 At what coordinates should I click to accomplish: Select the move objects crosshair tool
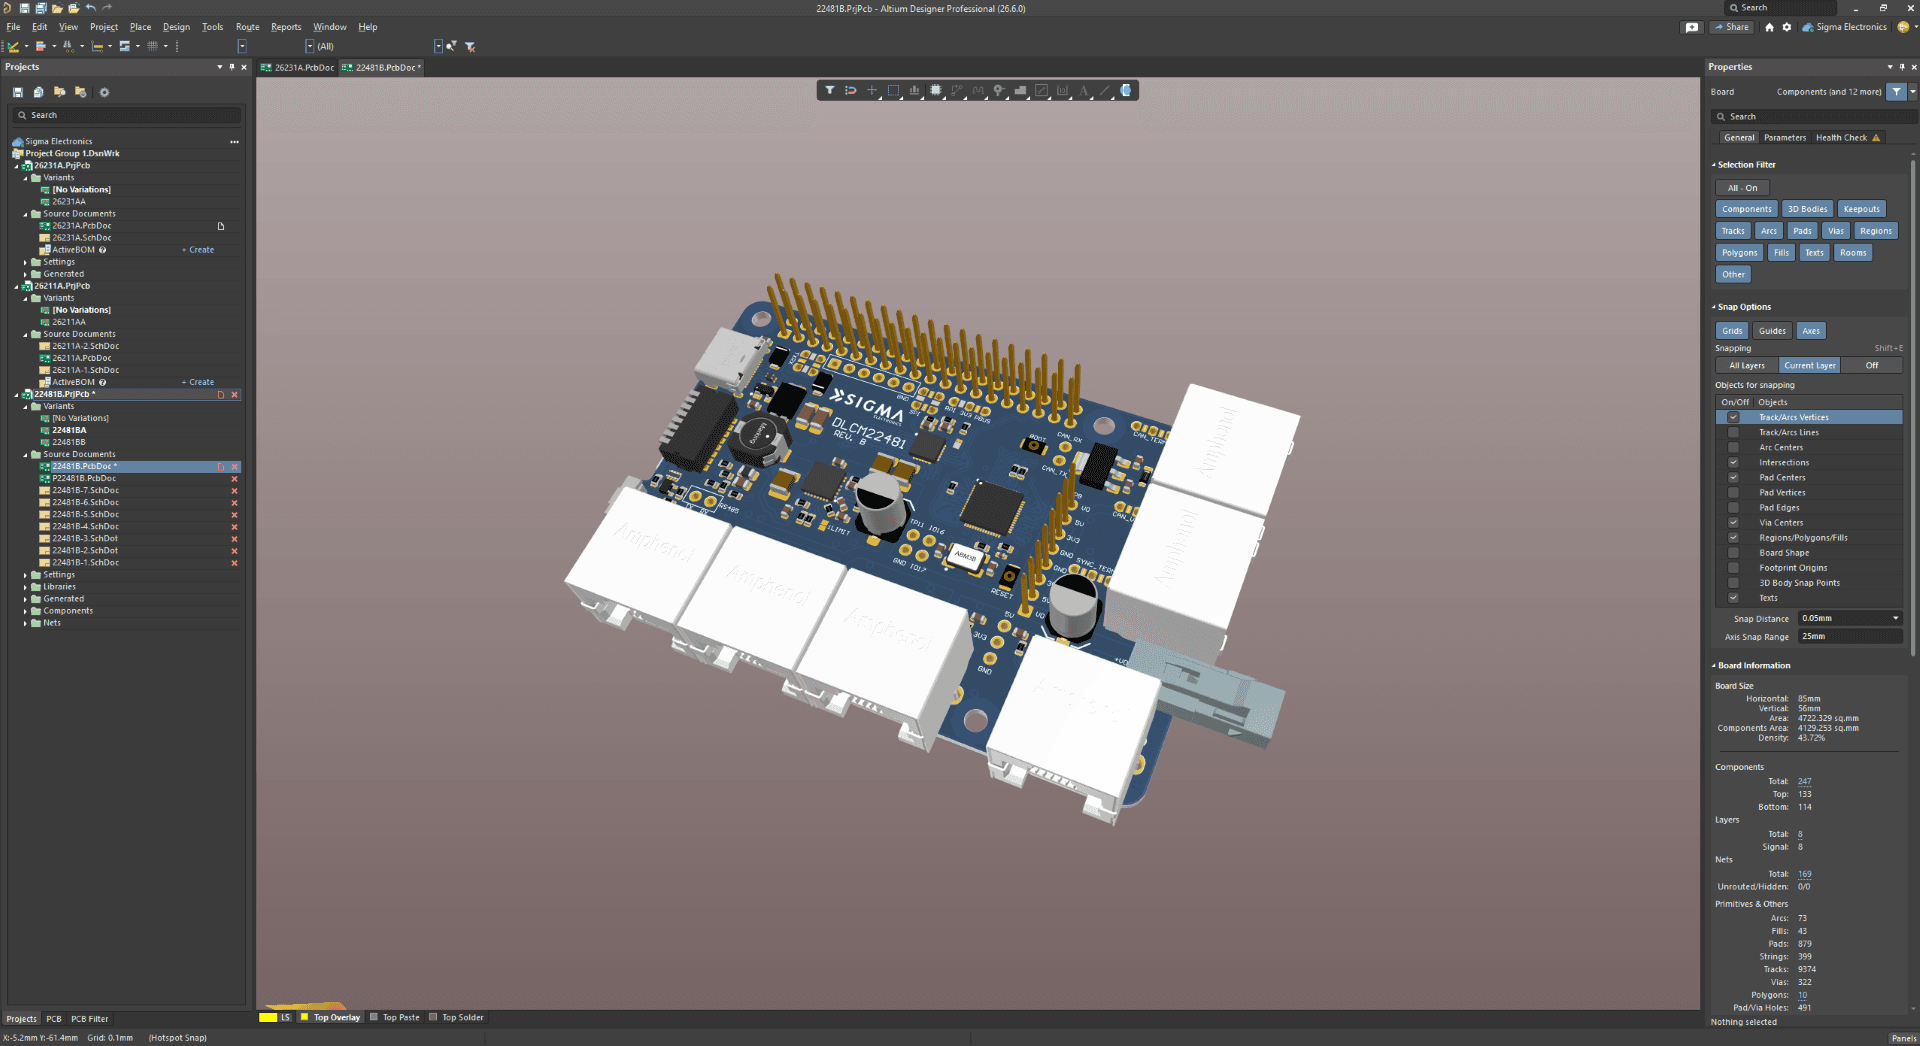tap(872, 90)
